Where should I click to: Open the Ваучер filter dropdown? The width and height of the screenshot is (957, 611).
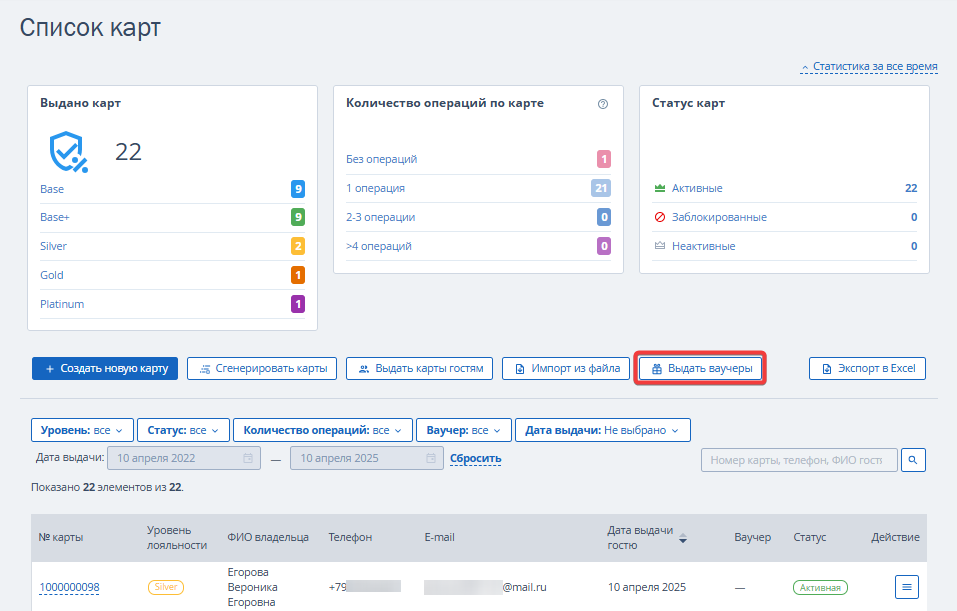point(464,430)
